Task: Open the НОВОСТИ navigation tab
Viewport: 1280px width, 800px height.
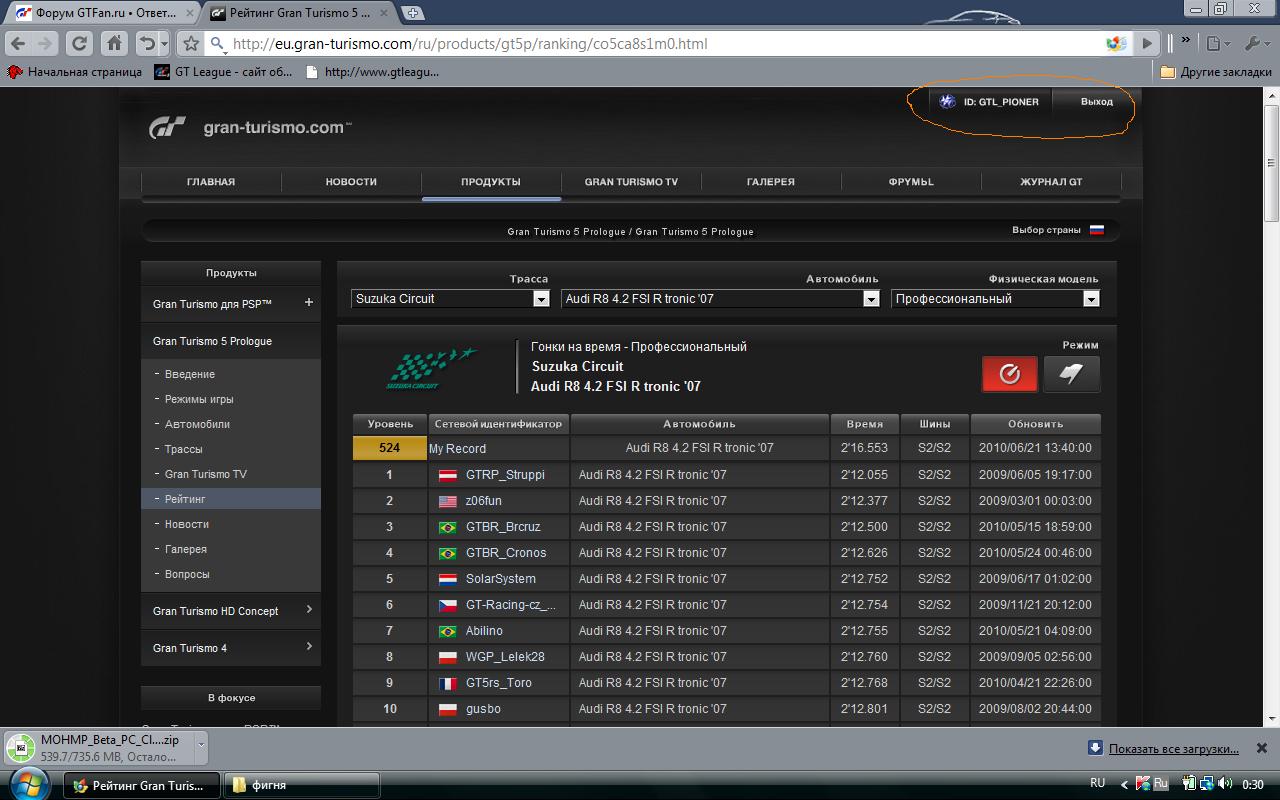Action: [351, 182]
